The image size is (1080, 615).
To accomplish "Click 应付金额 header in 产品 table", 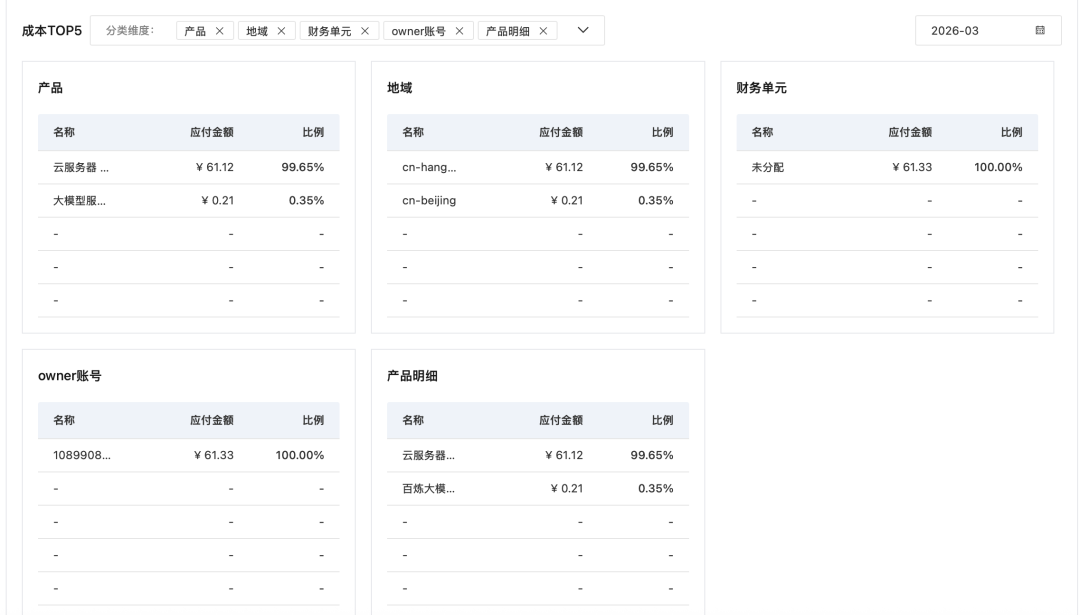I will click(x=212, y=132).
